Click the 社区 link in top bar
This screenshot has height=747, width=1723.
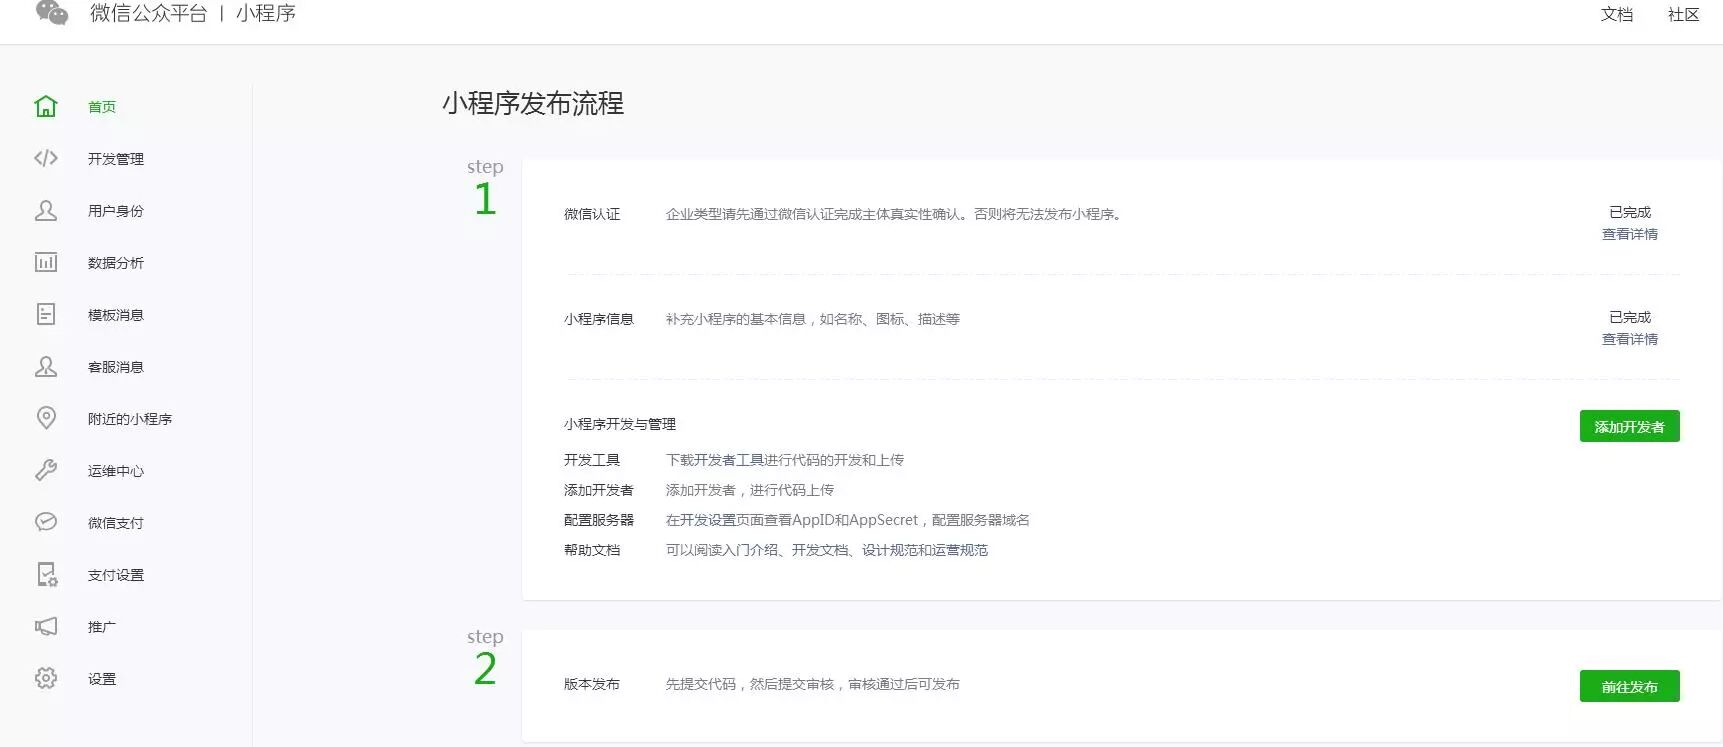pos(1684,14)
